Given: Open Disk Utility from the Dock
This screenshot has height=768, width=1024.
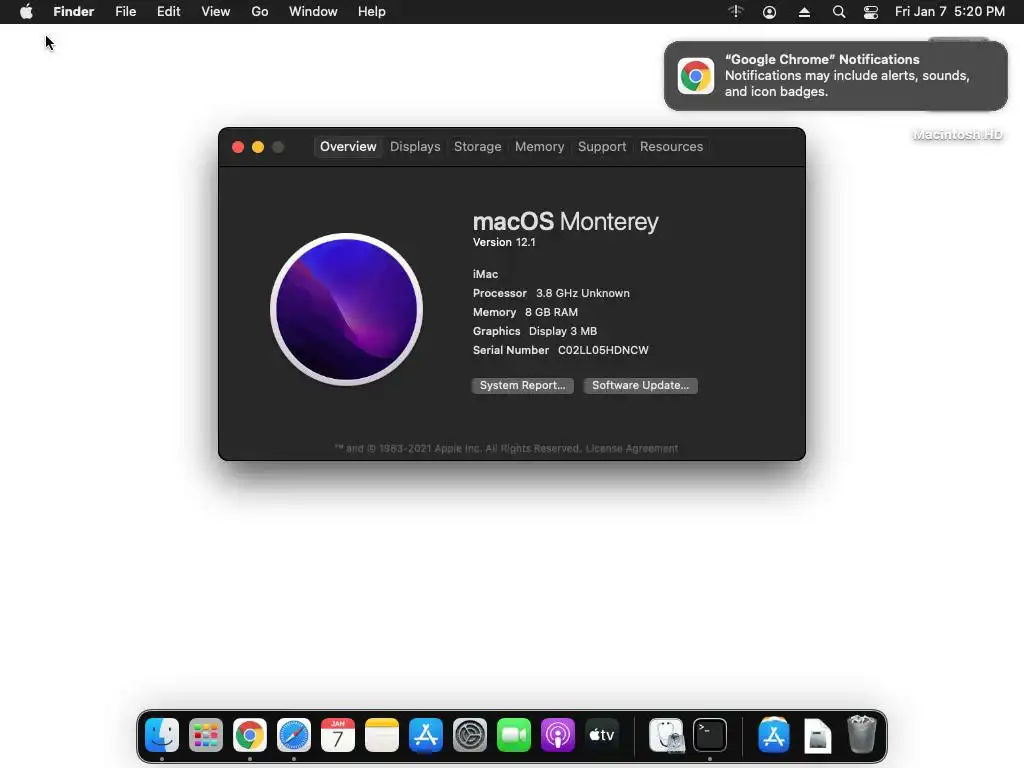Looking at the screenshot, I should pyautogui.click(x=666, y=735).
